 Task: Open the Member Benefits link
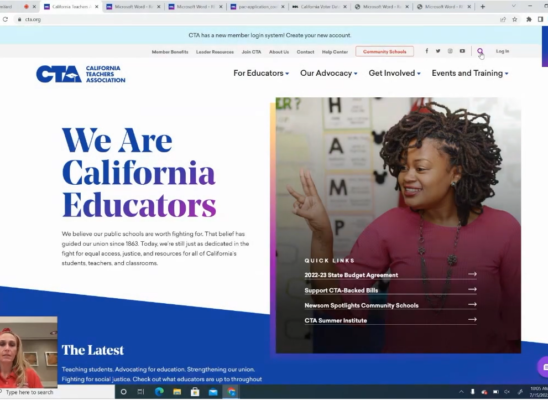pyautogui.click(x=170, y=52)
